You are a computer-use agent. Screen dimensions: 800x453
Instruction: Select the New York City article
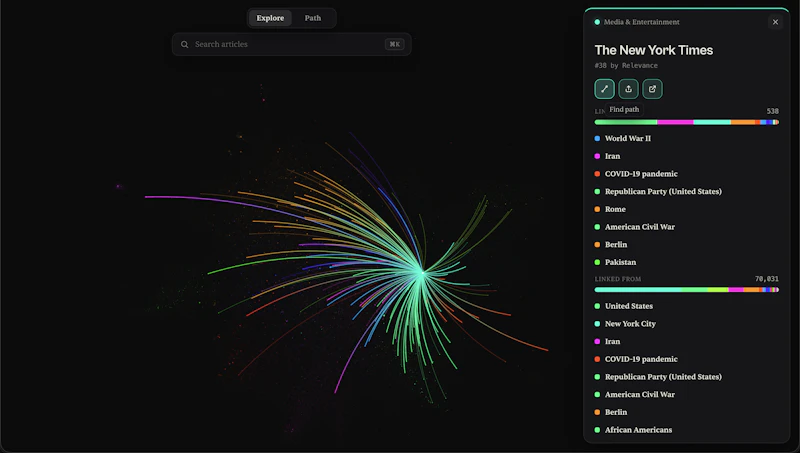pyautogui.click(x=630, y=324)
